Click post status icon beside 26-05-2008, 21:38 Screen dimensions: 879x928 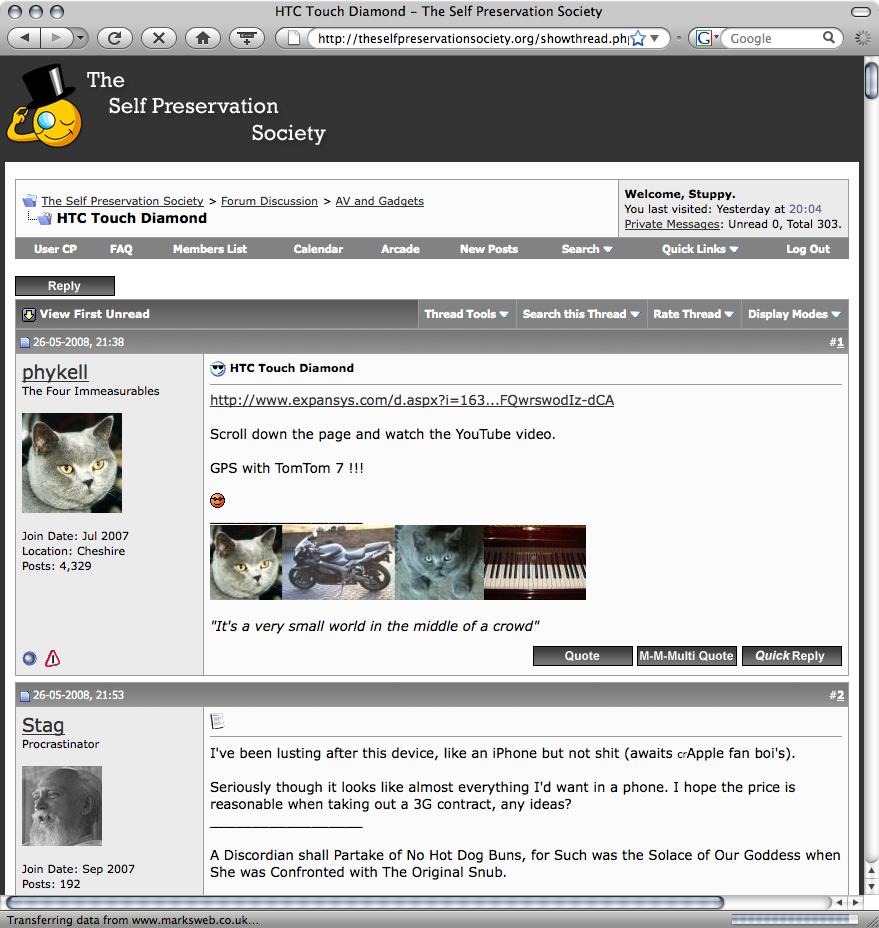click(25, 342)
